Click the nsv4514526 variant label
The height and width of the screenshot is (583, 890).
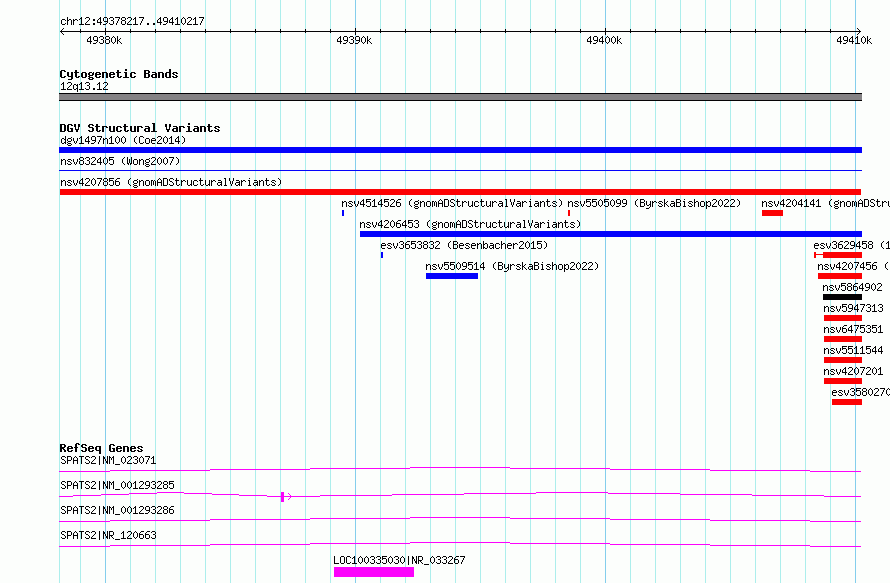pyautogui.click(x=452, y=203)
